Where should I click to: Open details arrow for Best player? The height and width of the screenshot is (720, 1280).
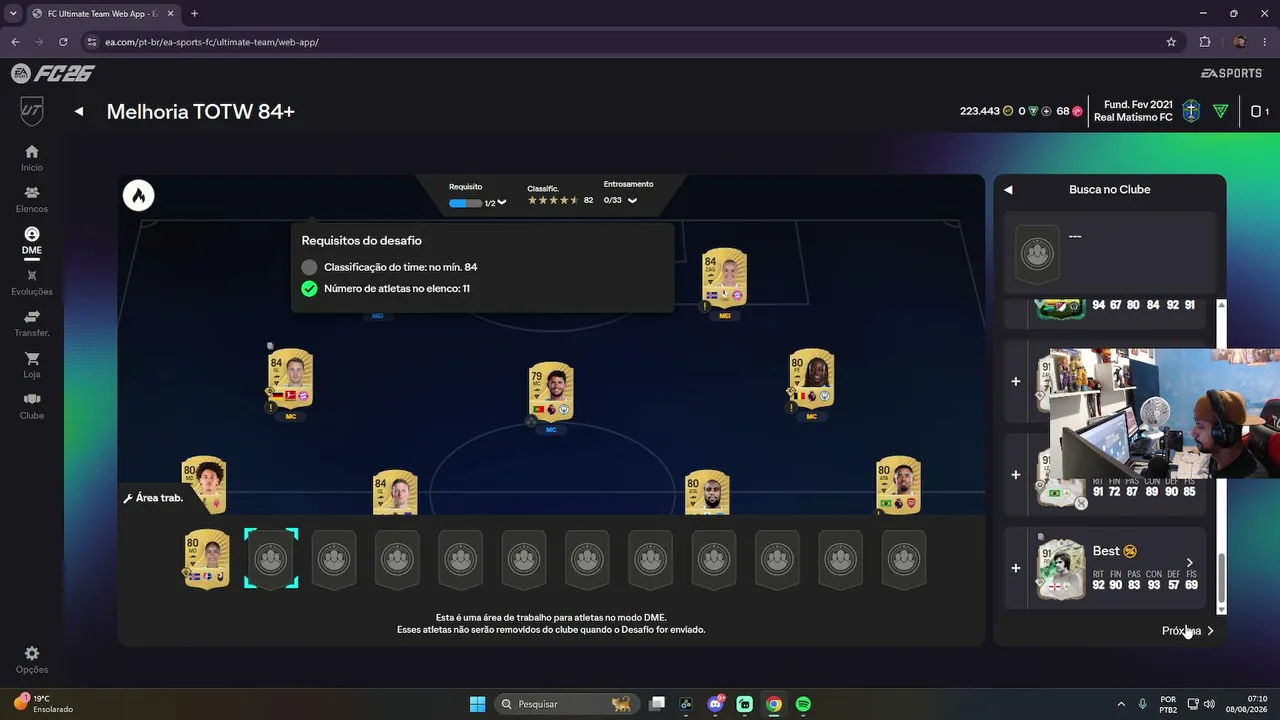point(1189,563)
